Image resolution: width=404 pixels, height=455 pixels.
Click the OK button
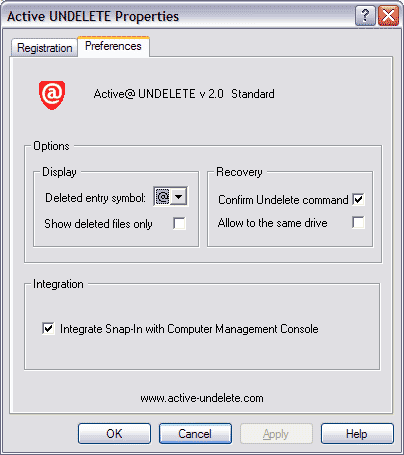click(x=114, y=434)
